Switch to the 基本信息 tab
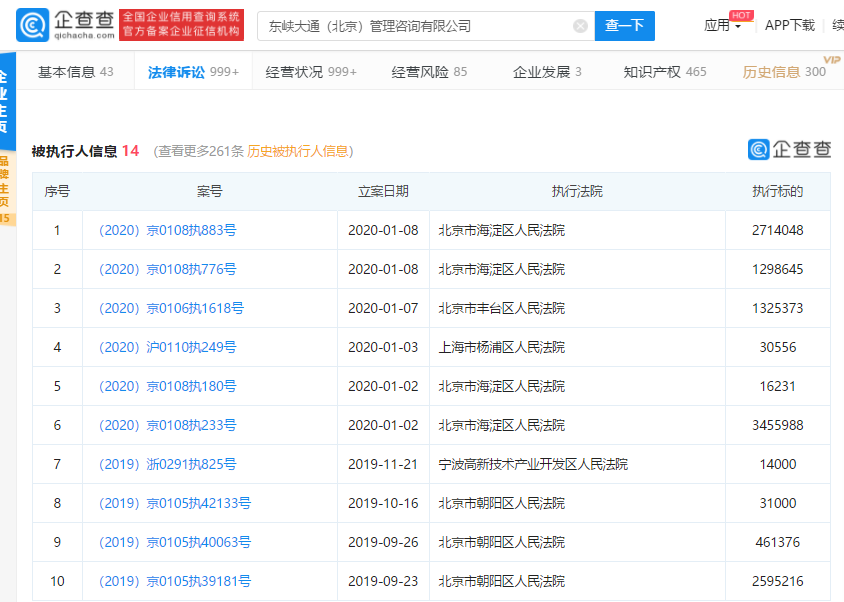844x602 pixels. (x=75, y=72)
